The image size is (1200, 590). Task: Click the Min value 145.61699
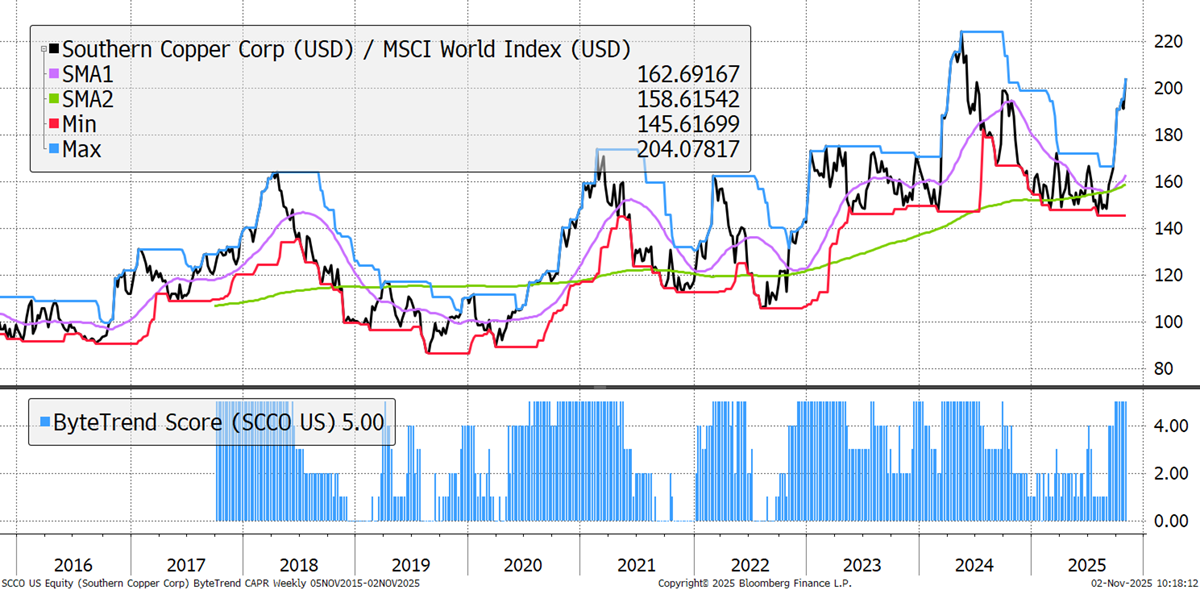pos(687,124)
